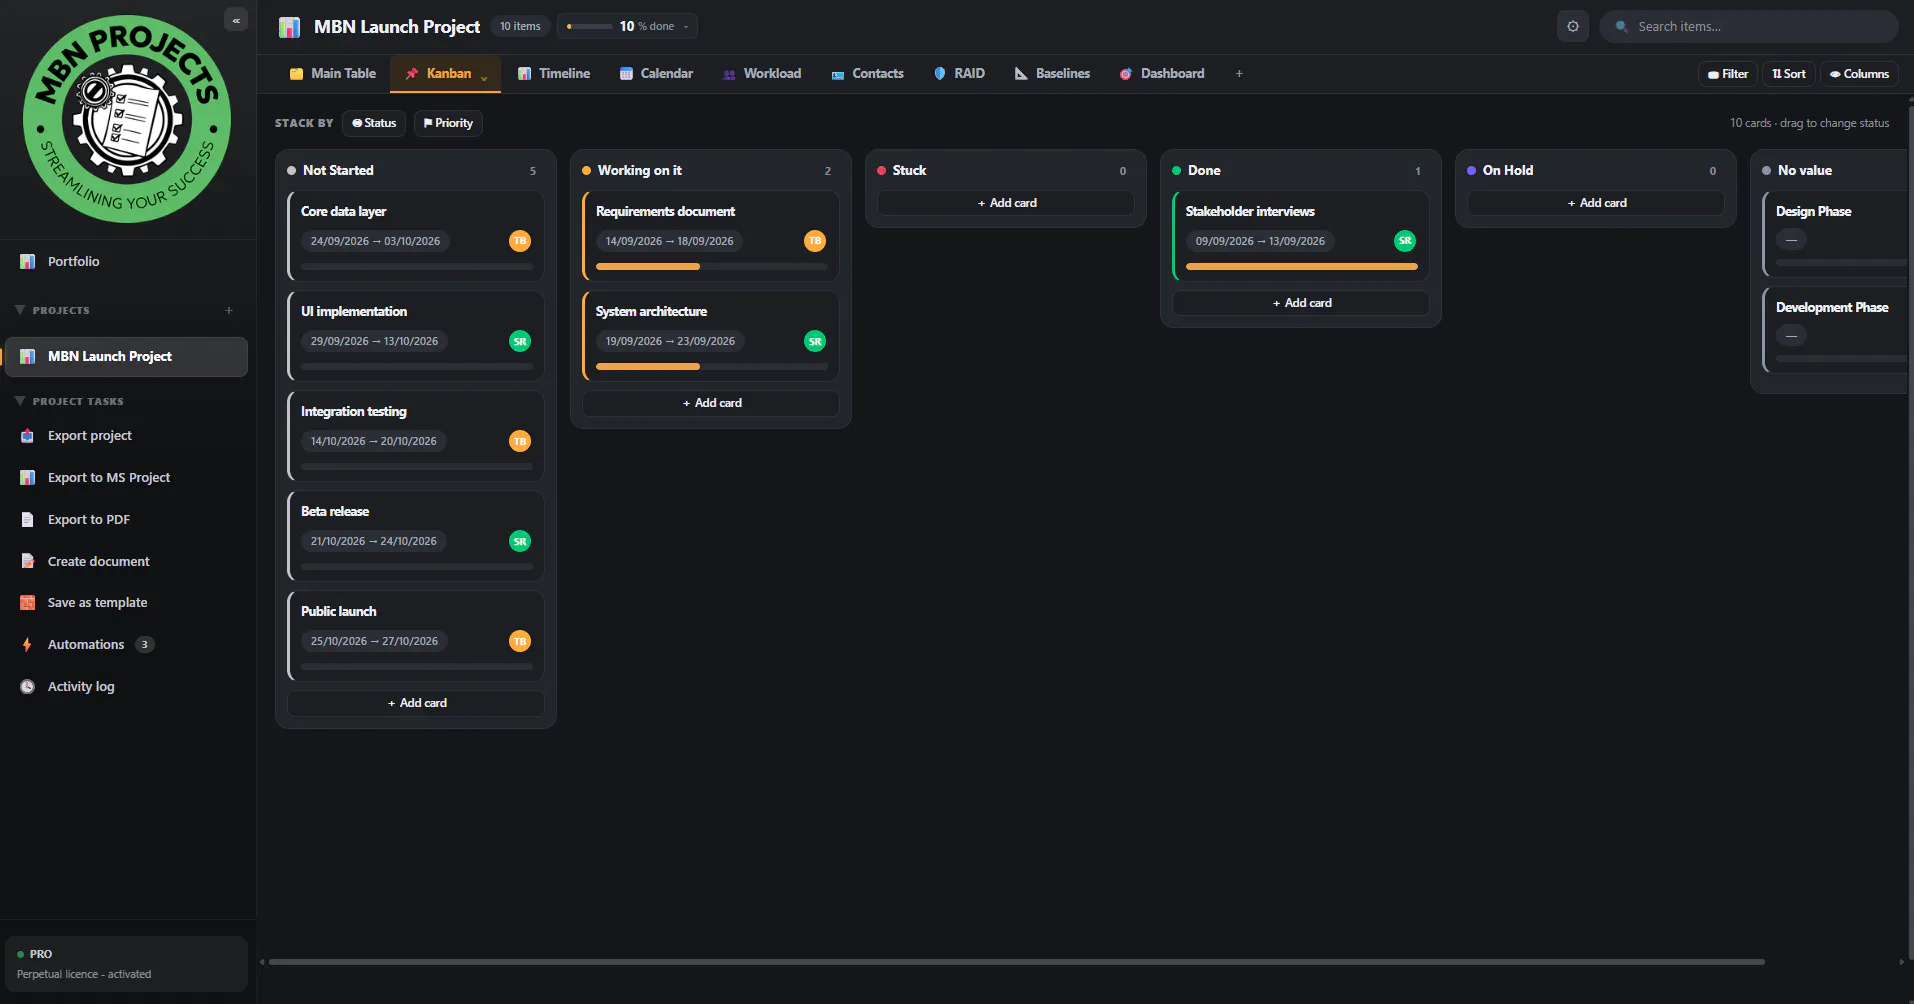Switch to the Calendar tab
Viewport: 1914px width, 1004px height.
pyautogui.click(x=656, y=74)
